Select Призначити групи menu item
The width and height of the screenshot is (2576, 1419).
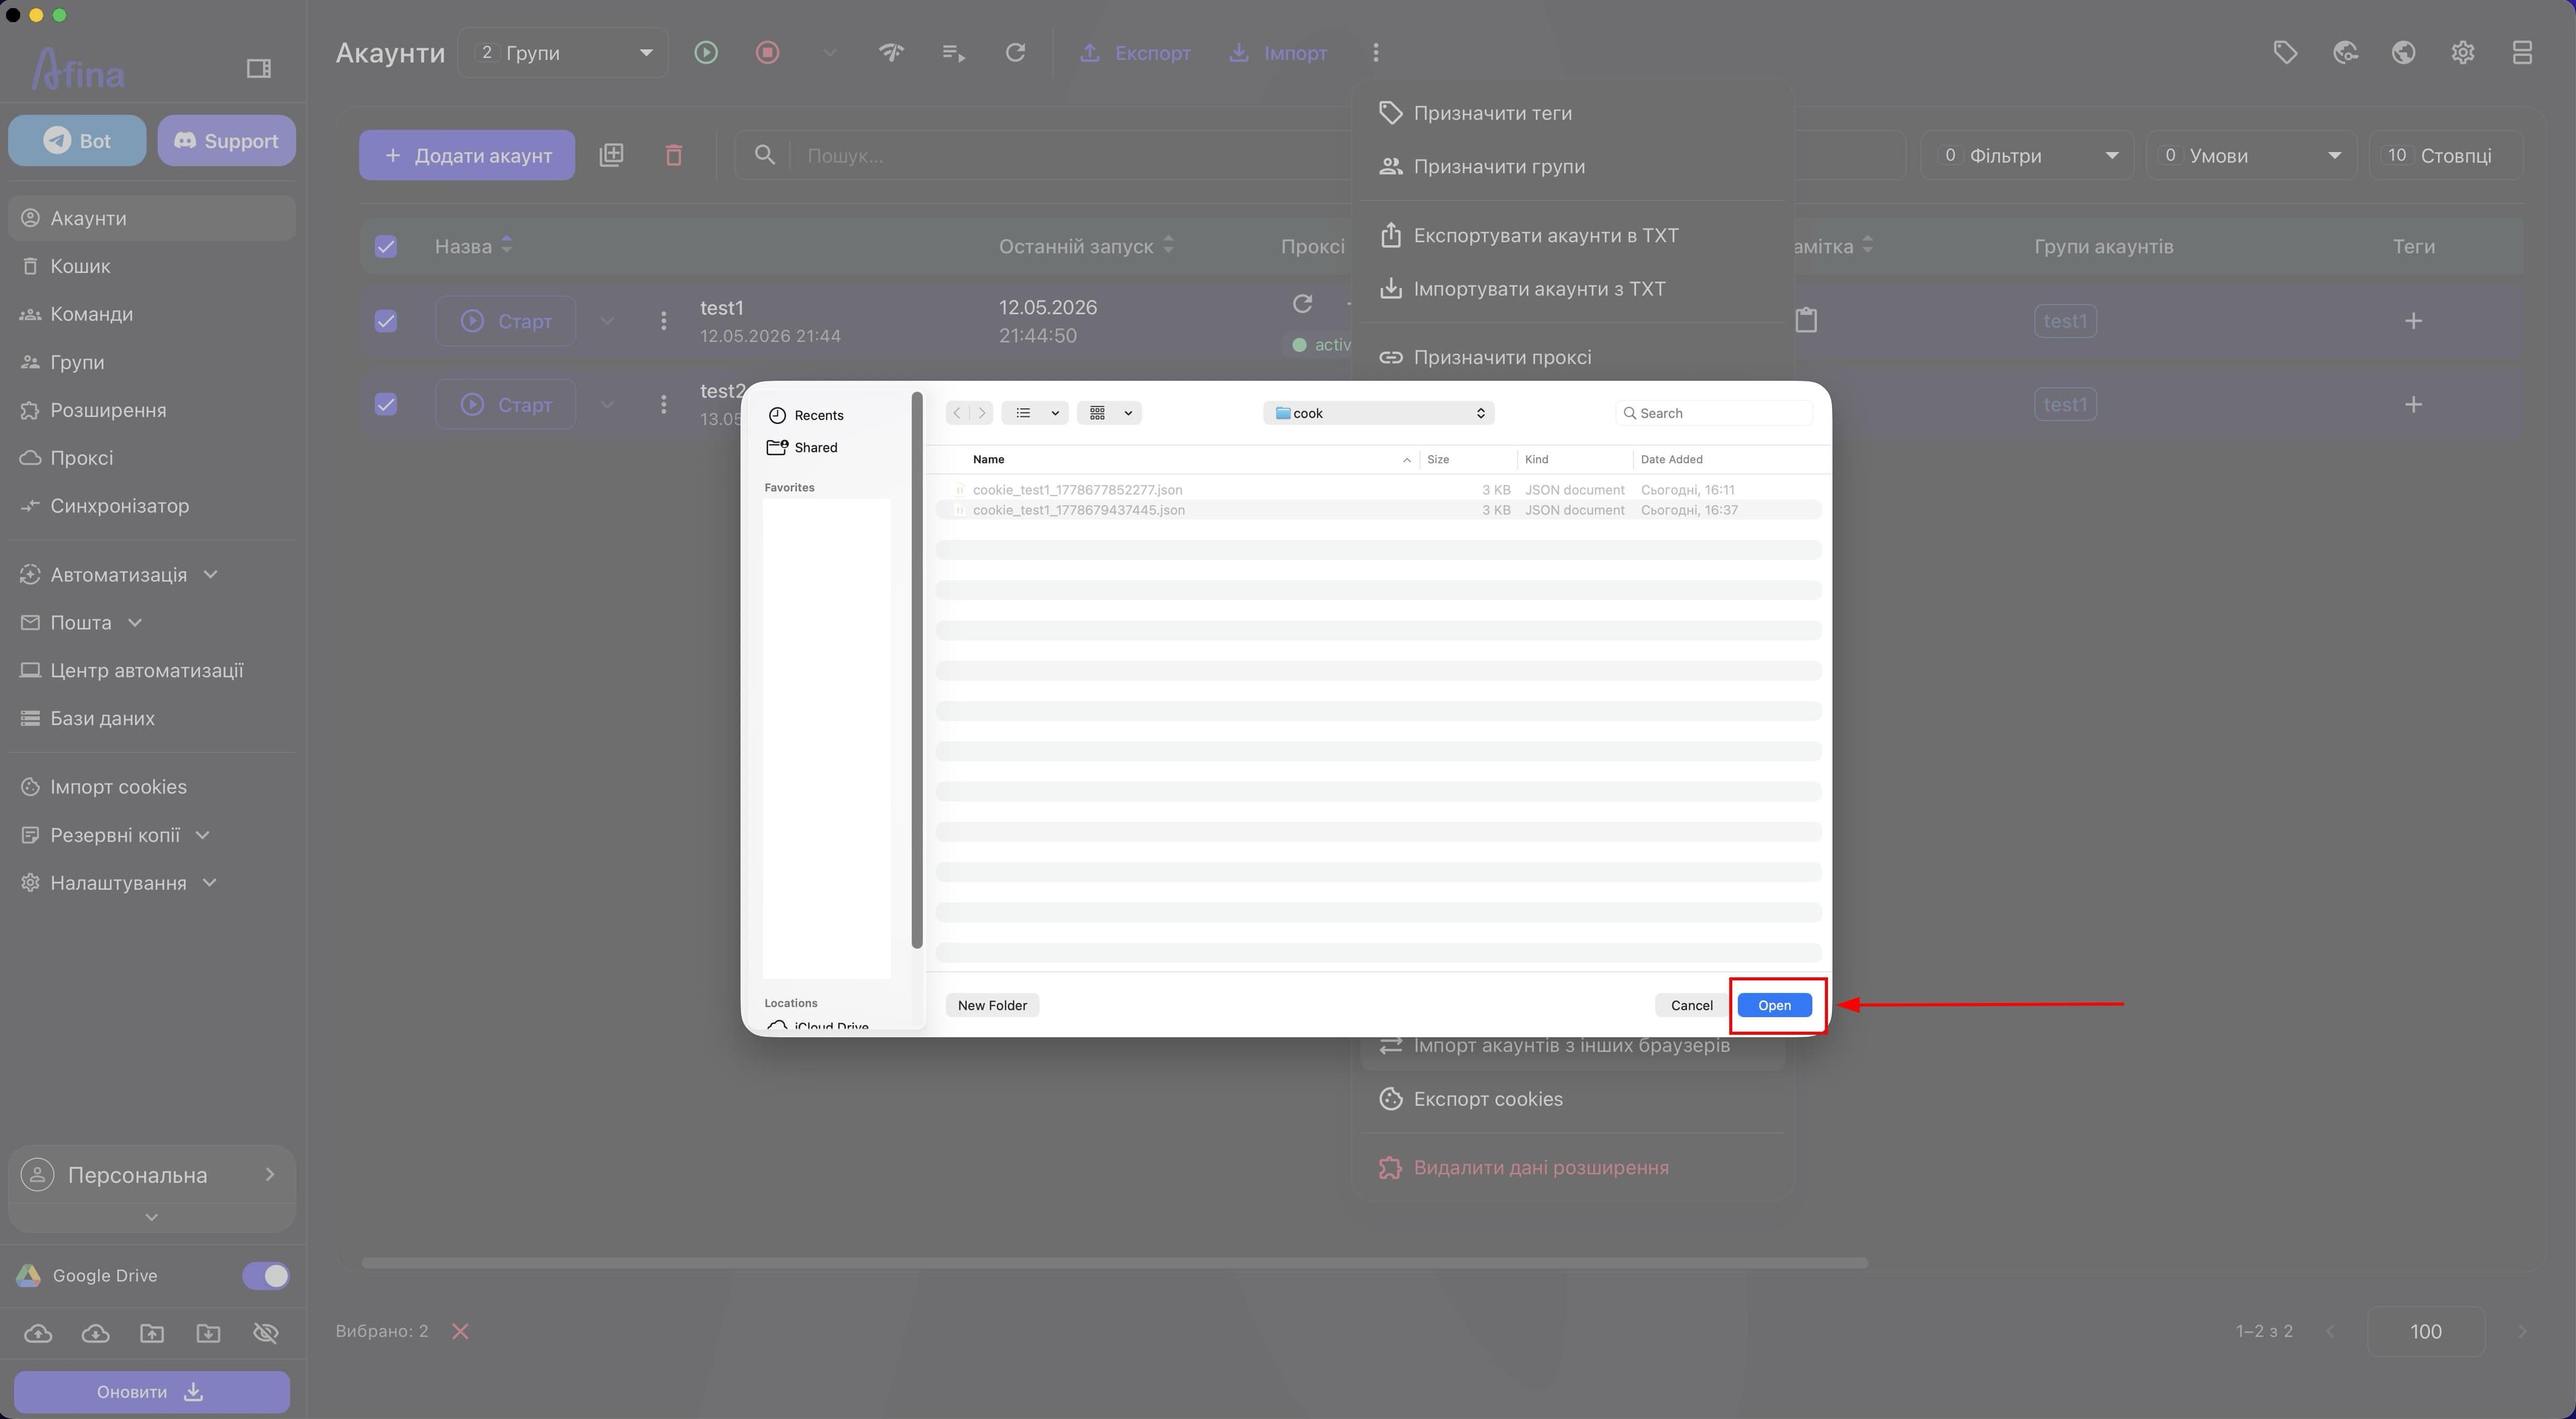click(x=1573, y=166)
